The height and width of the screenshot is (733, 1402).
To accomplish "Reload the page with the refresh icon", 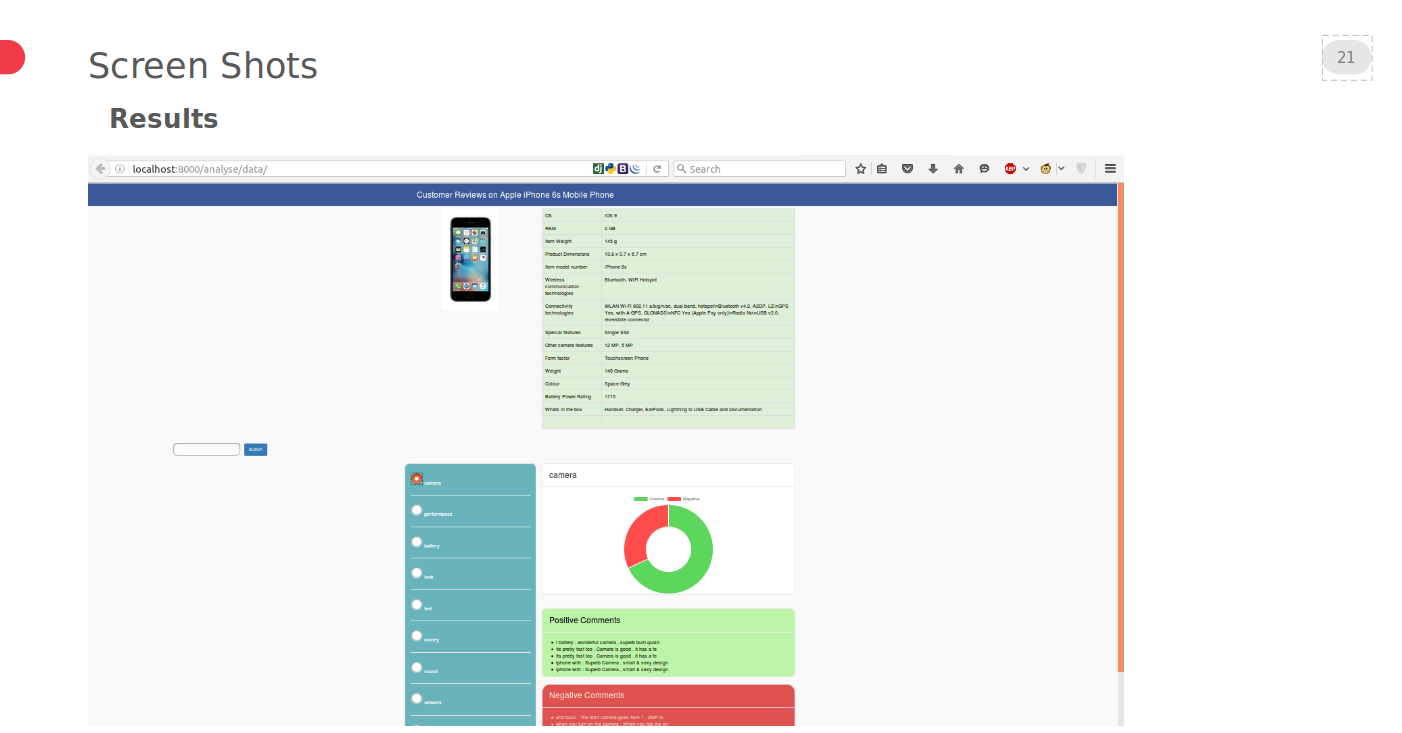I will [658, 169].
